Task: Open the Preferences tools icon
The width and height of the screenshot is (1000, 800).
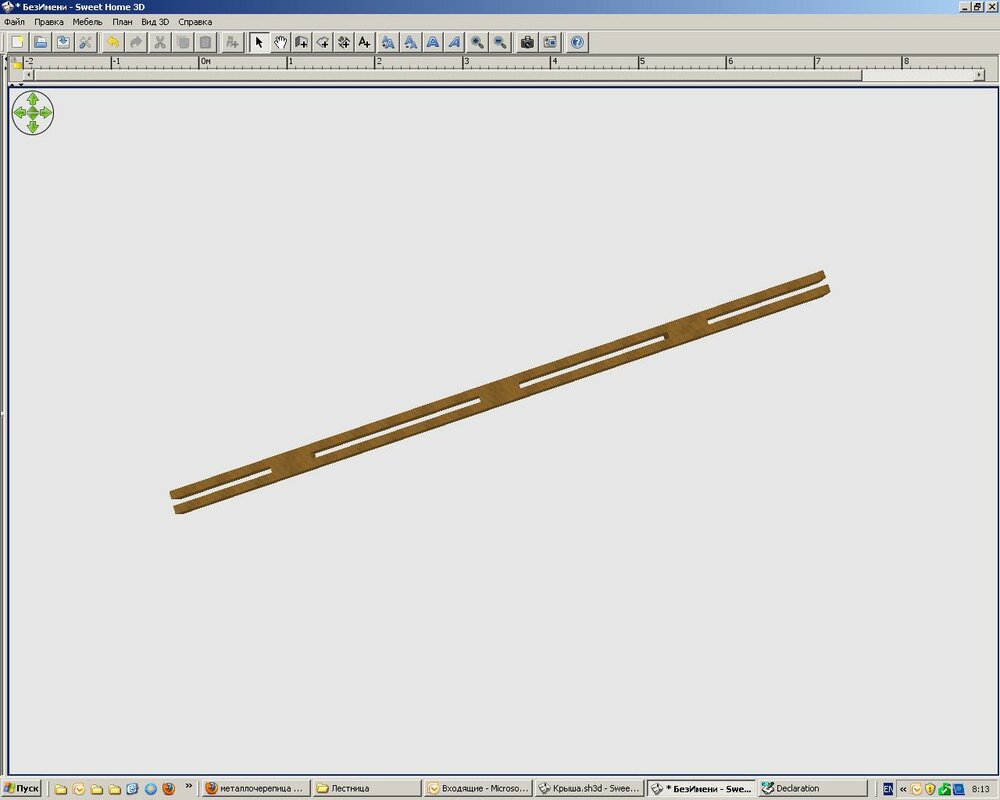Action: click(x=86, y=42)
